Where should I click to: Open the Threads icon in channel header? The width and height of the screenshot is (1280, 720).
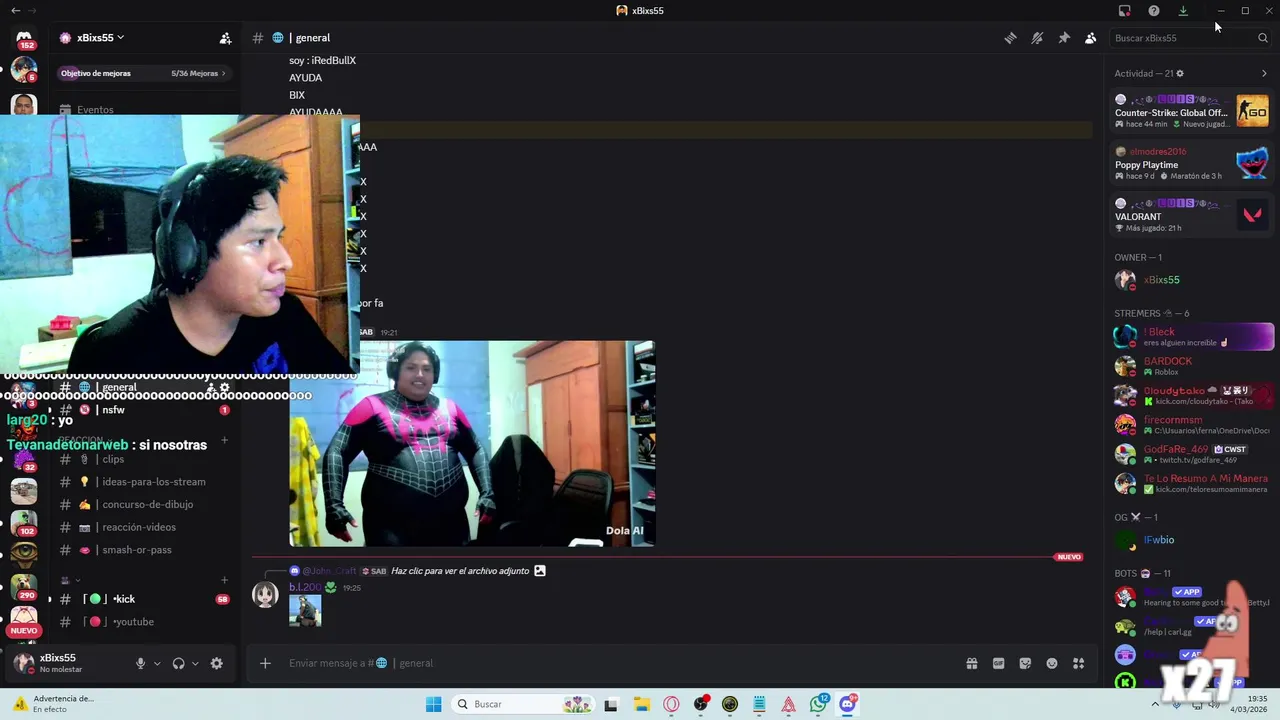point(1010,38)
